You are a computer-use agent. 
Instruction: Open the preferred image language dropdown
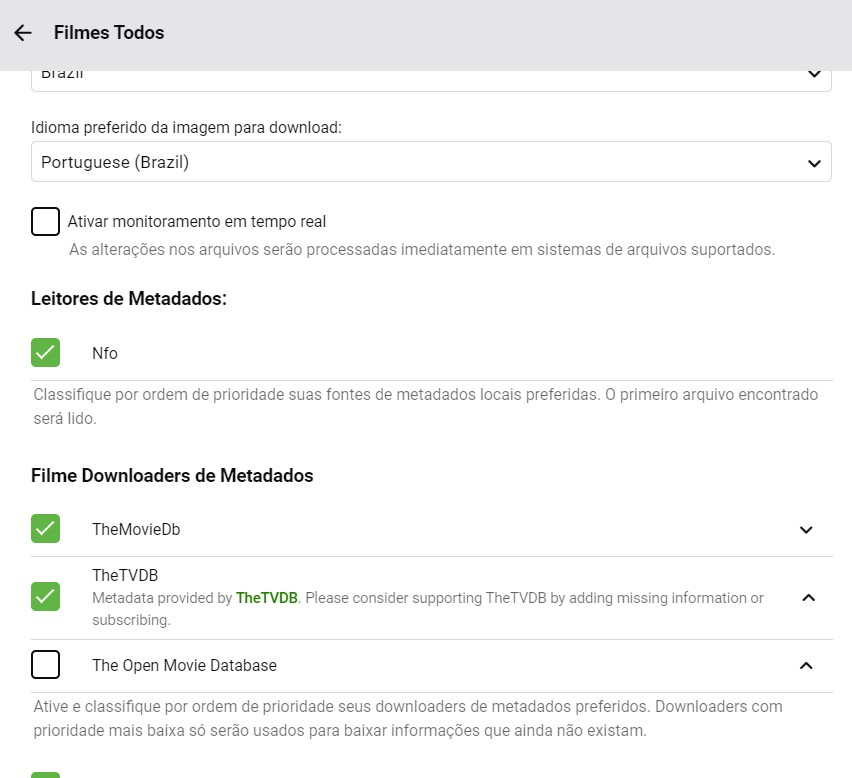point(430,162)
